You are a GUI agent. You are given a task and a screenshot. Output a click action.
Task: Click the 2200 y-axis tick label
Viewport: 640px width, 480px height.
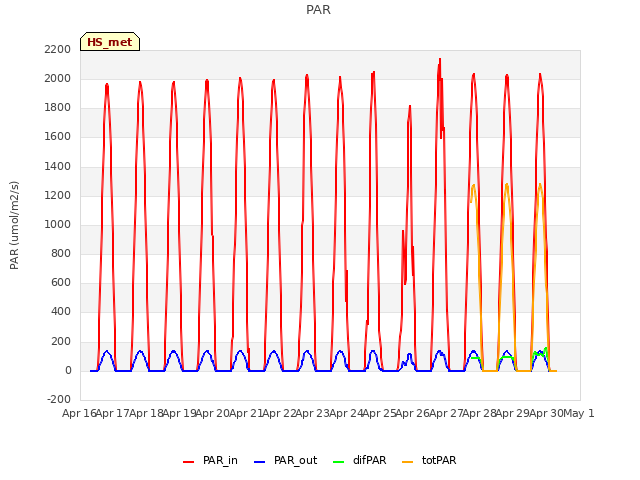[58, 49]
